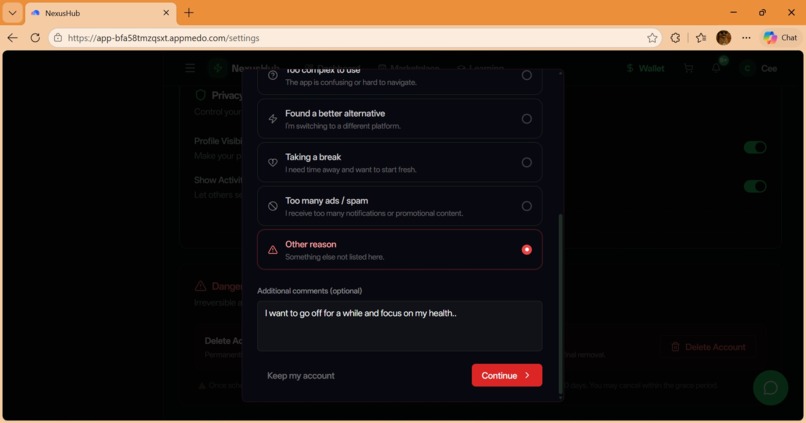
Task: Open the browser profile picture
Action: coord(723,38)
